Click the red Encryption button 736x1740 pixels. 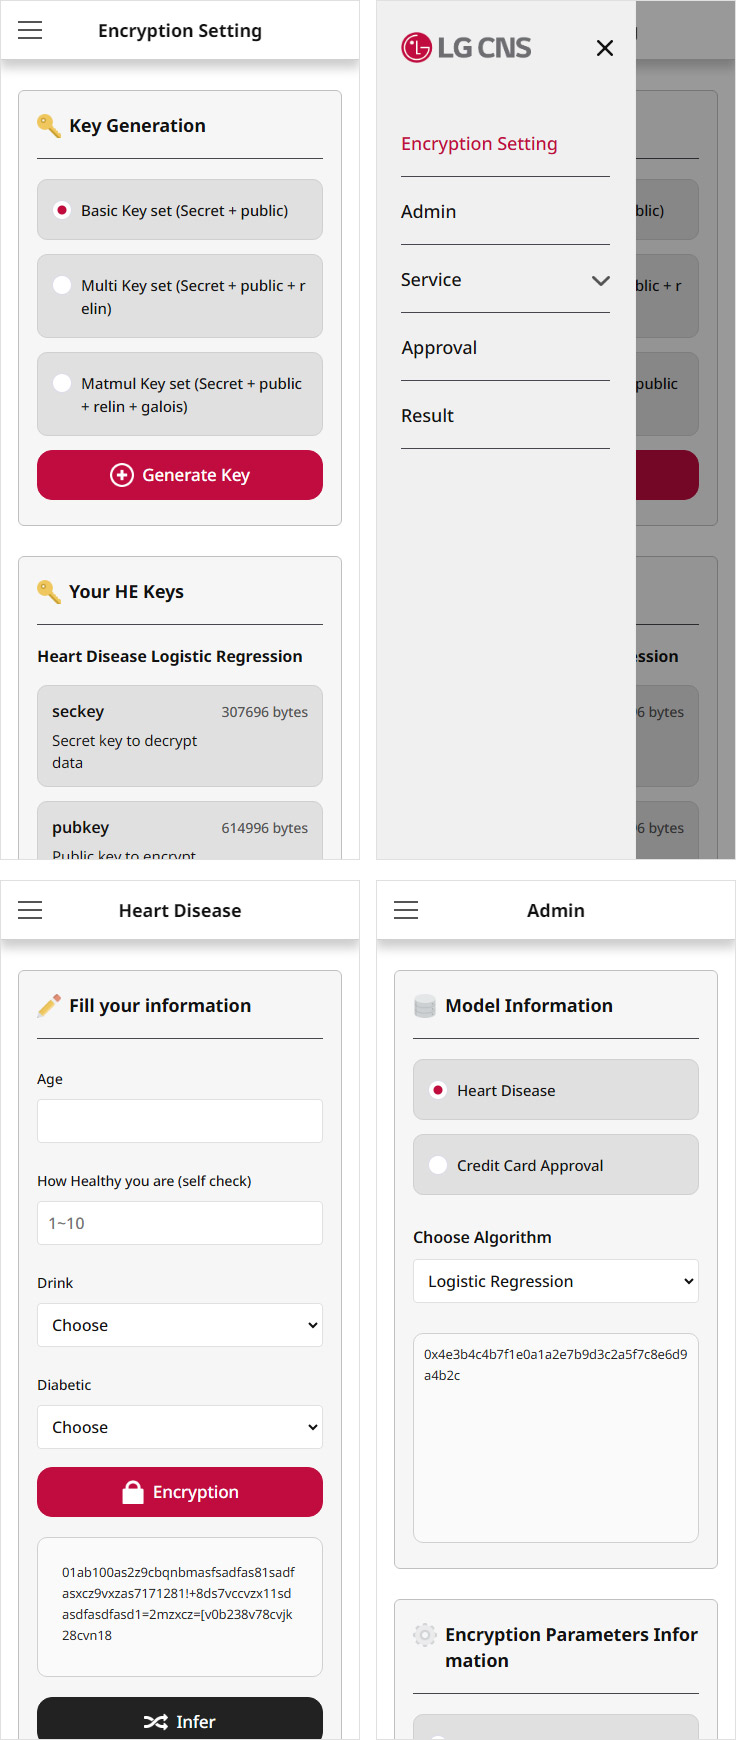click(x=180, y=1492)
